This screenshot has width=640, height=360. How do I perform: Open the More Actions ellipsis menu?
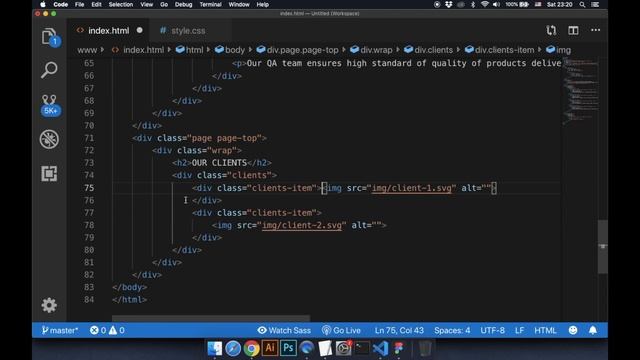595,30
